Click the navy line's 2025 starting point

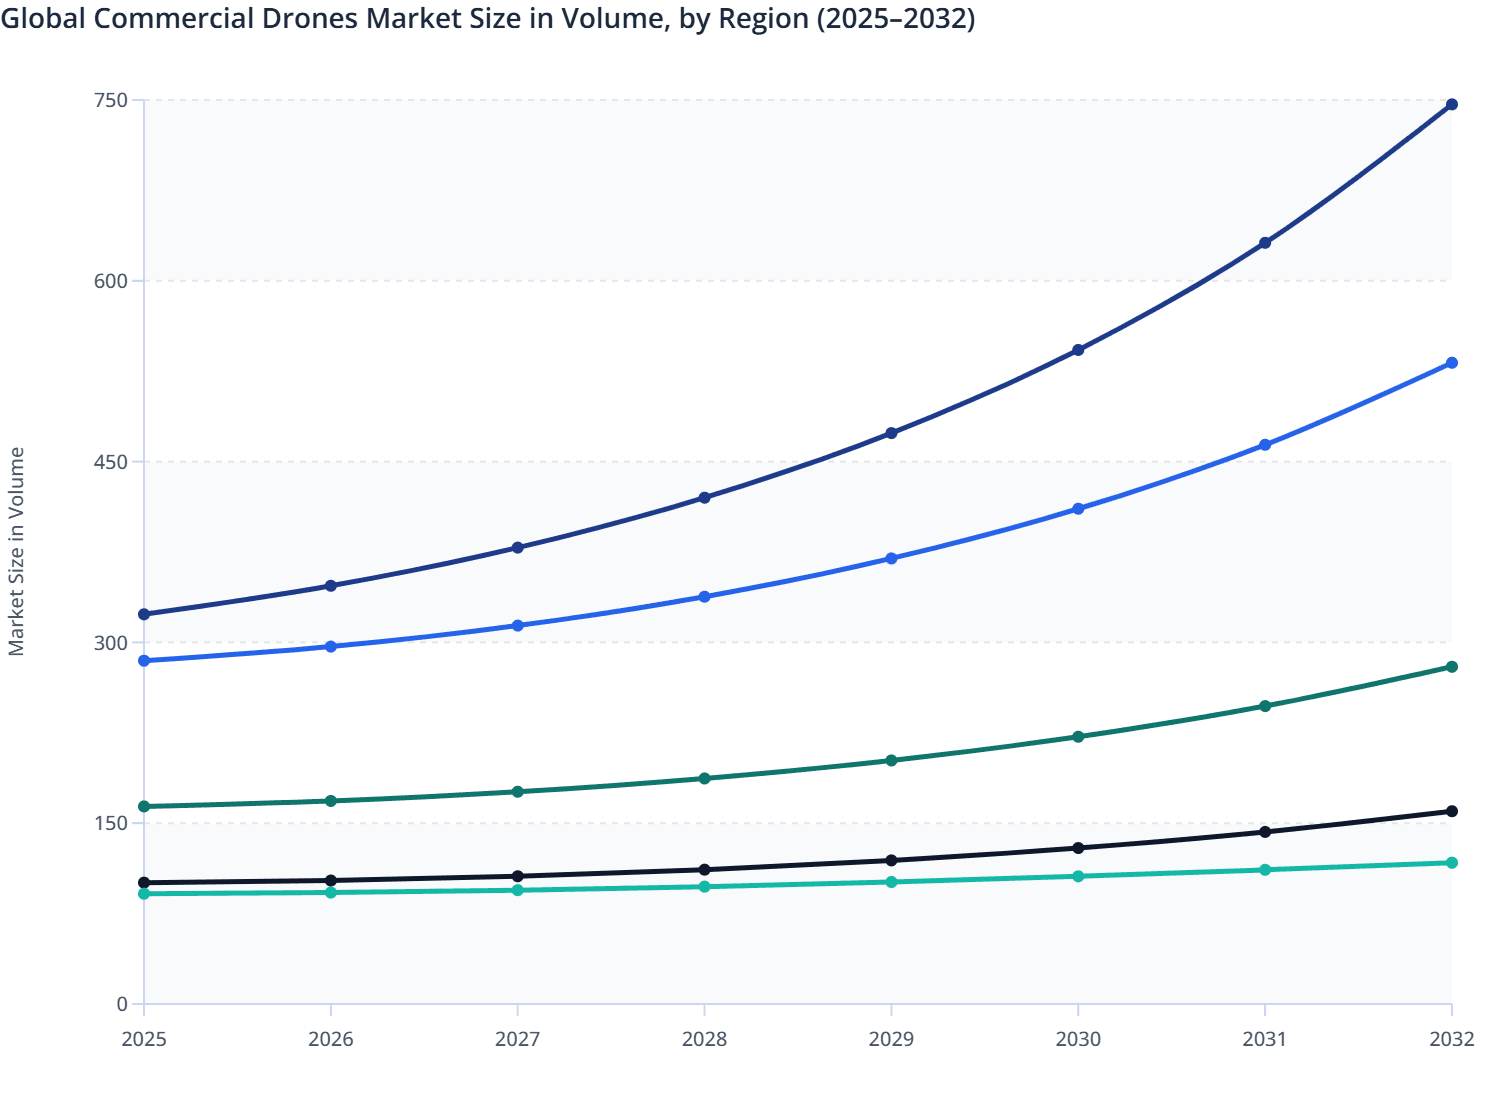(143, 613)
